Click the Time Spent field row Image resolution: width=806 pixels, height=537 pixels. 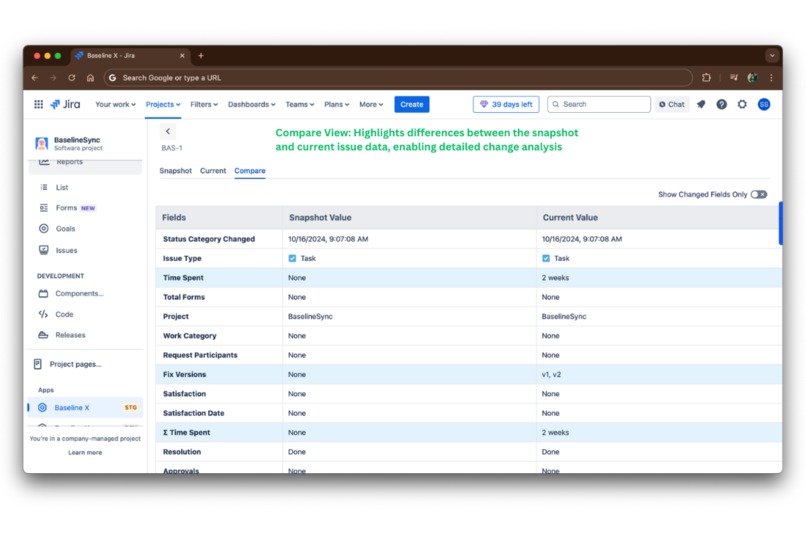coord(469,277)
